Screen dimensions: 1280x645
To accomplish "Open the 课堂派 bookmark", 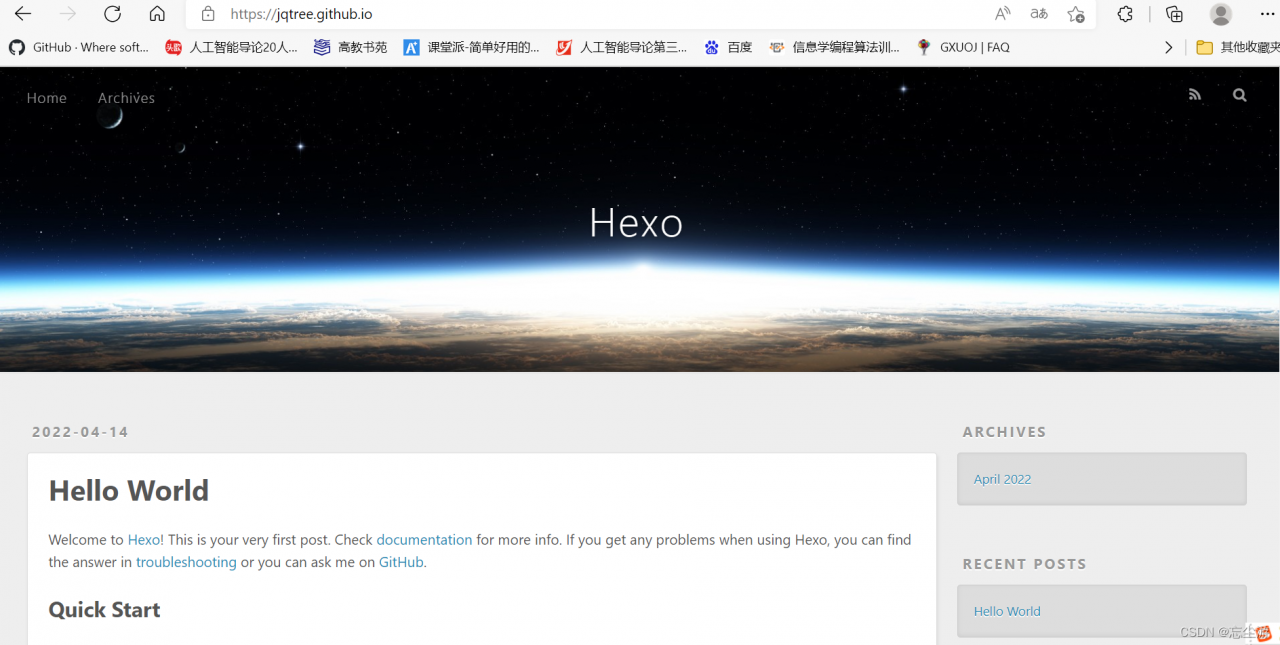I will [471, 47].
